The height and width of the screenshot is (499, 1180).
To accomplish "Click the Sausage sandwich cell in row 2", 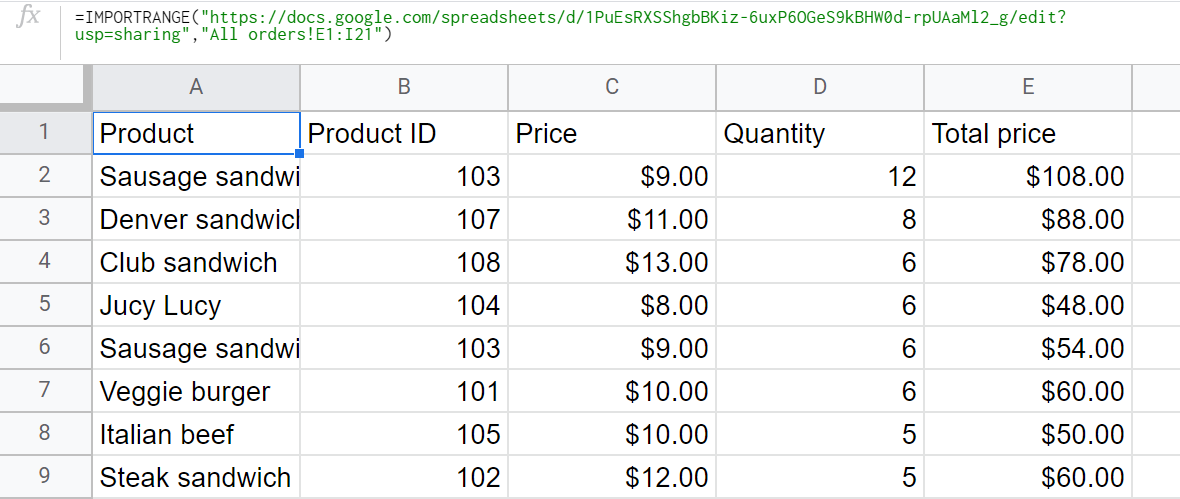I will (x=196, y=176).
